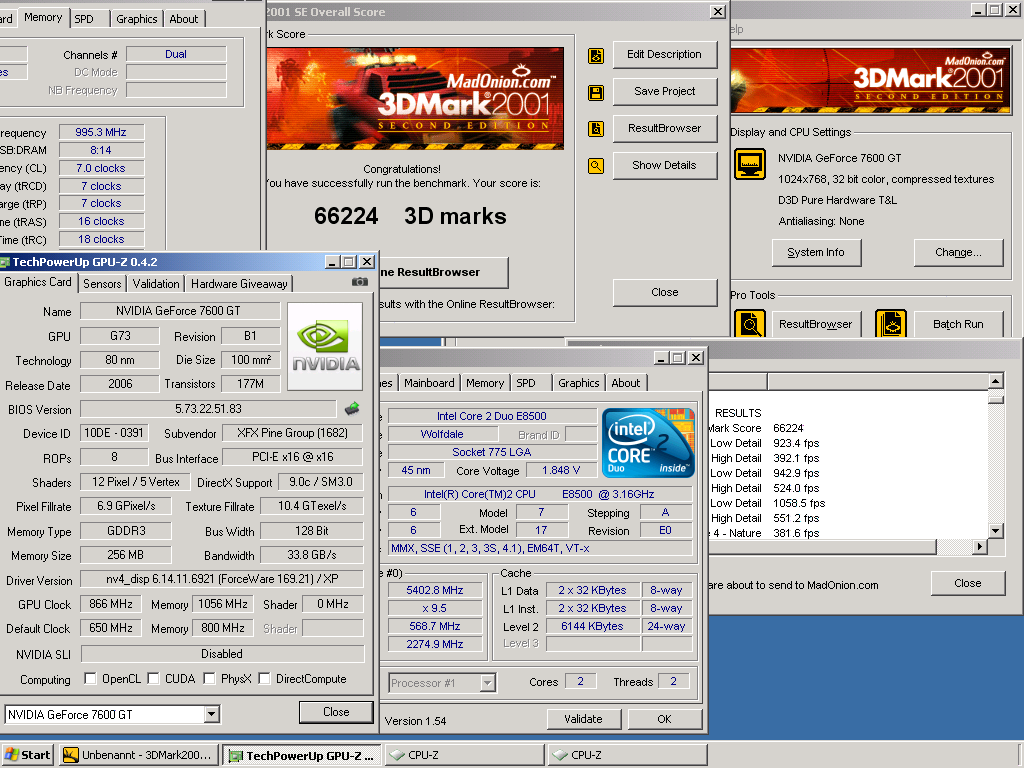Switch to the first CPU-Z taskbar item
Screen dimensions: 1024x768
pyautogui.click(x=464, y=755)
